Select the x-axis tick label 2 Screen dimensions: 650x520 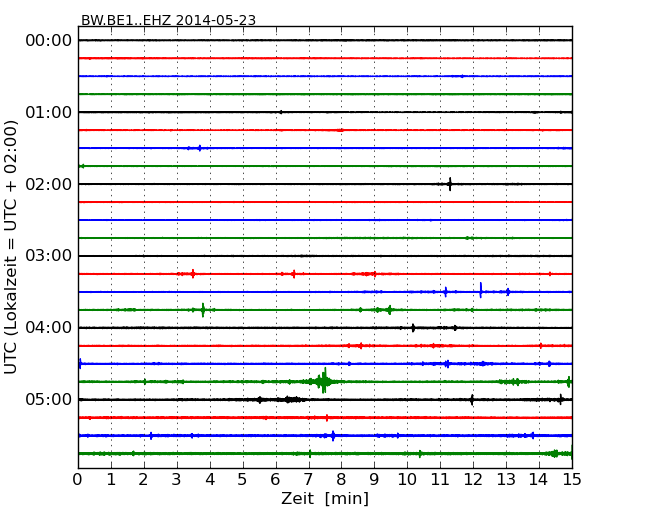pos(144,480)
